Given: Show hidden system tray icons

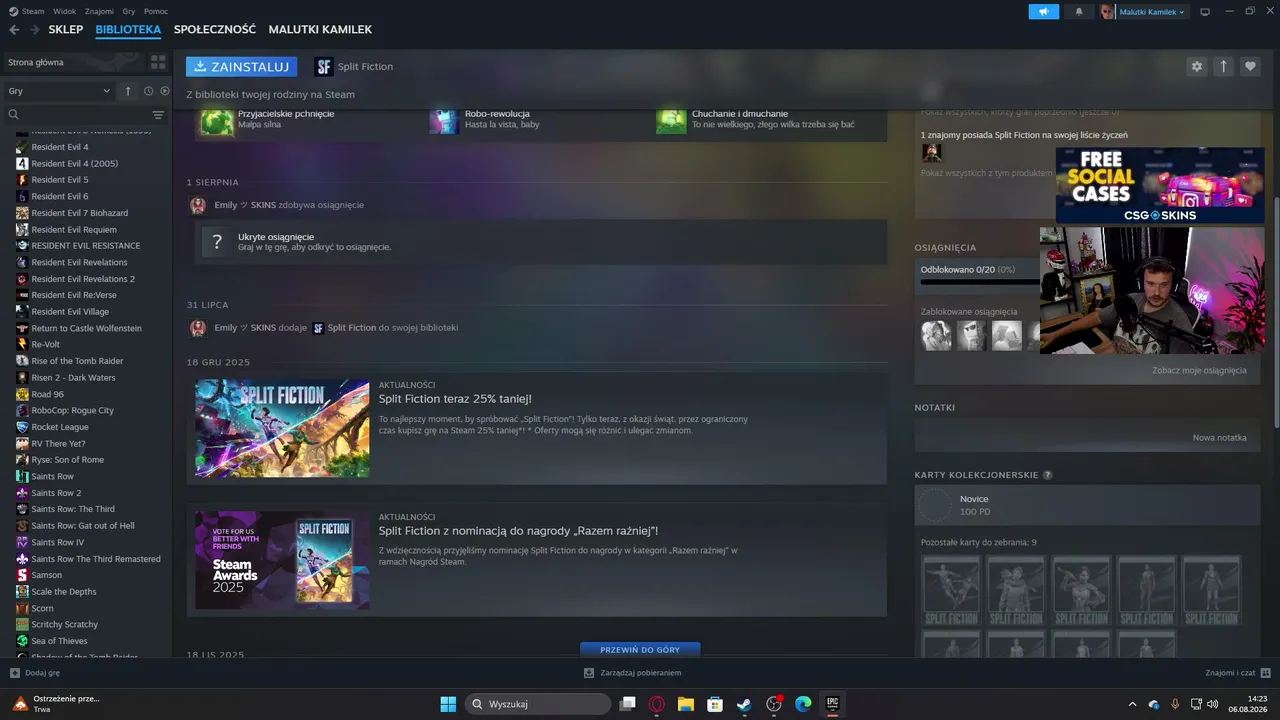Looking at the screenshot, I should pyautogui.click(x=1132, y=704).
